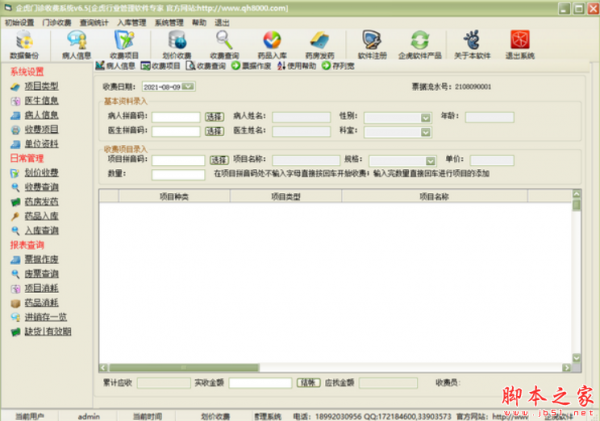Click the red 退出系统 toolbar icon
Image resolution: width=600 pixels, height=421 pixels.
click(x=520, y=45)
